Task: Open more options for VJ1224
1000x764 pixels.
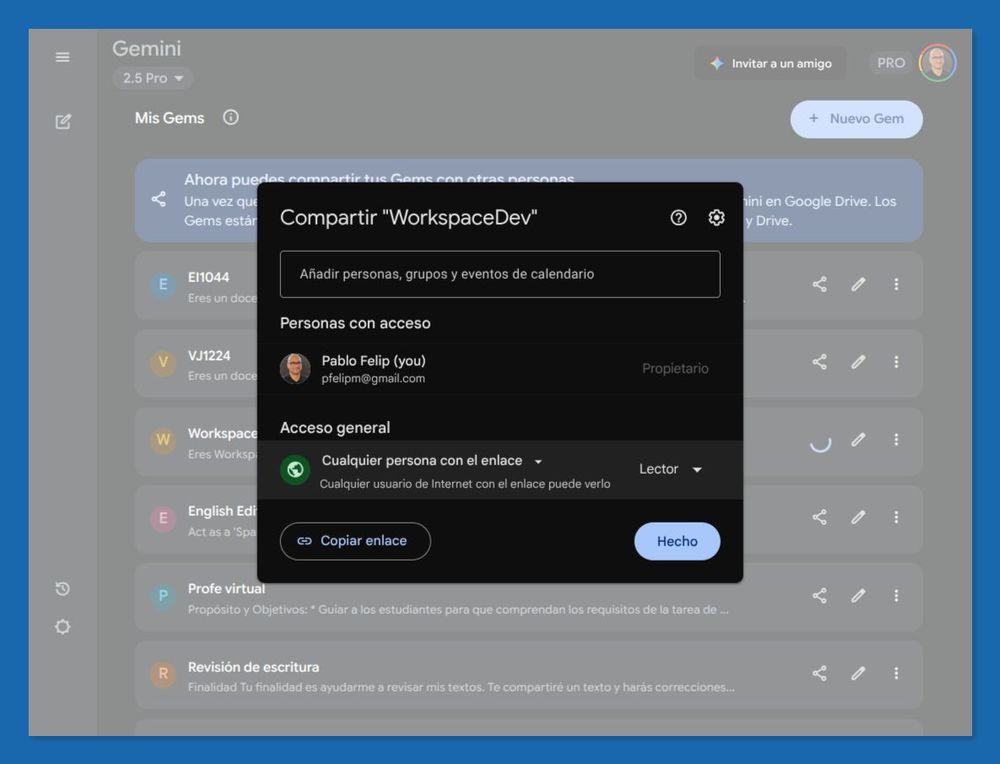Action: tap(896, 362)
